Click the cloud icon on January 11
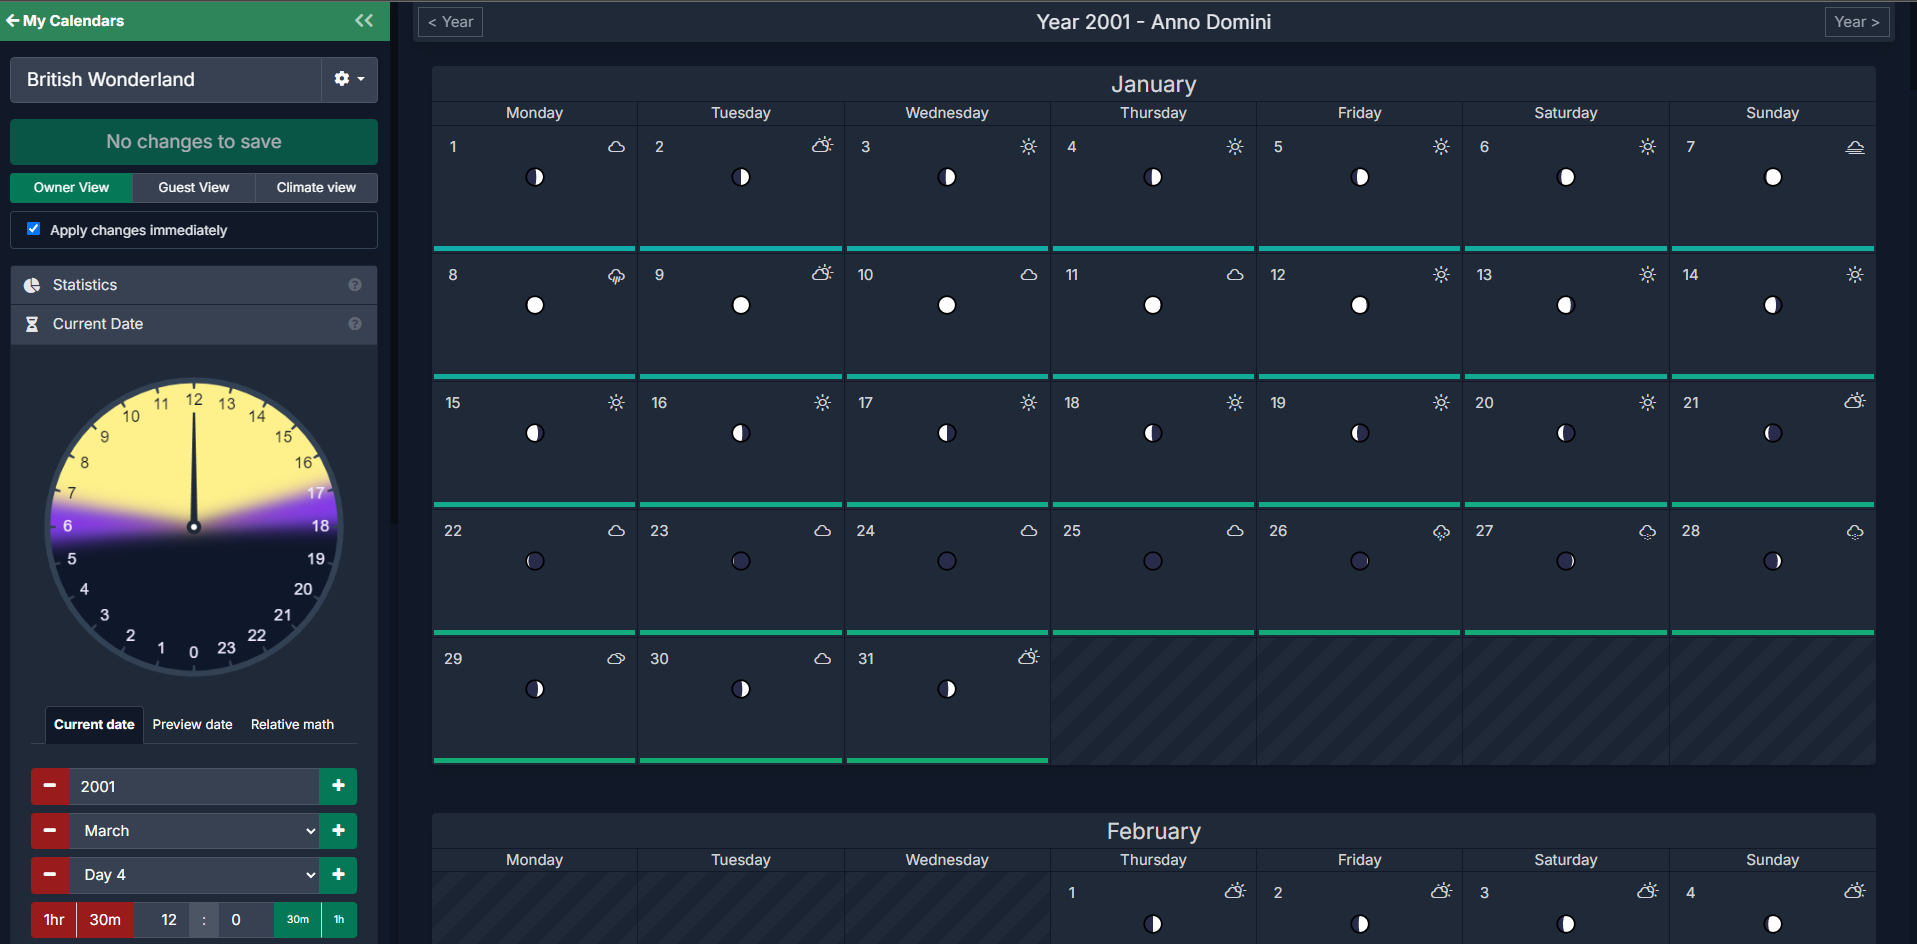Screen dimensions: 1917x944 (x=1235, y=275)
